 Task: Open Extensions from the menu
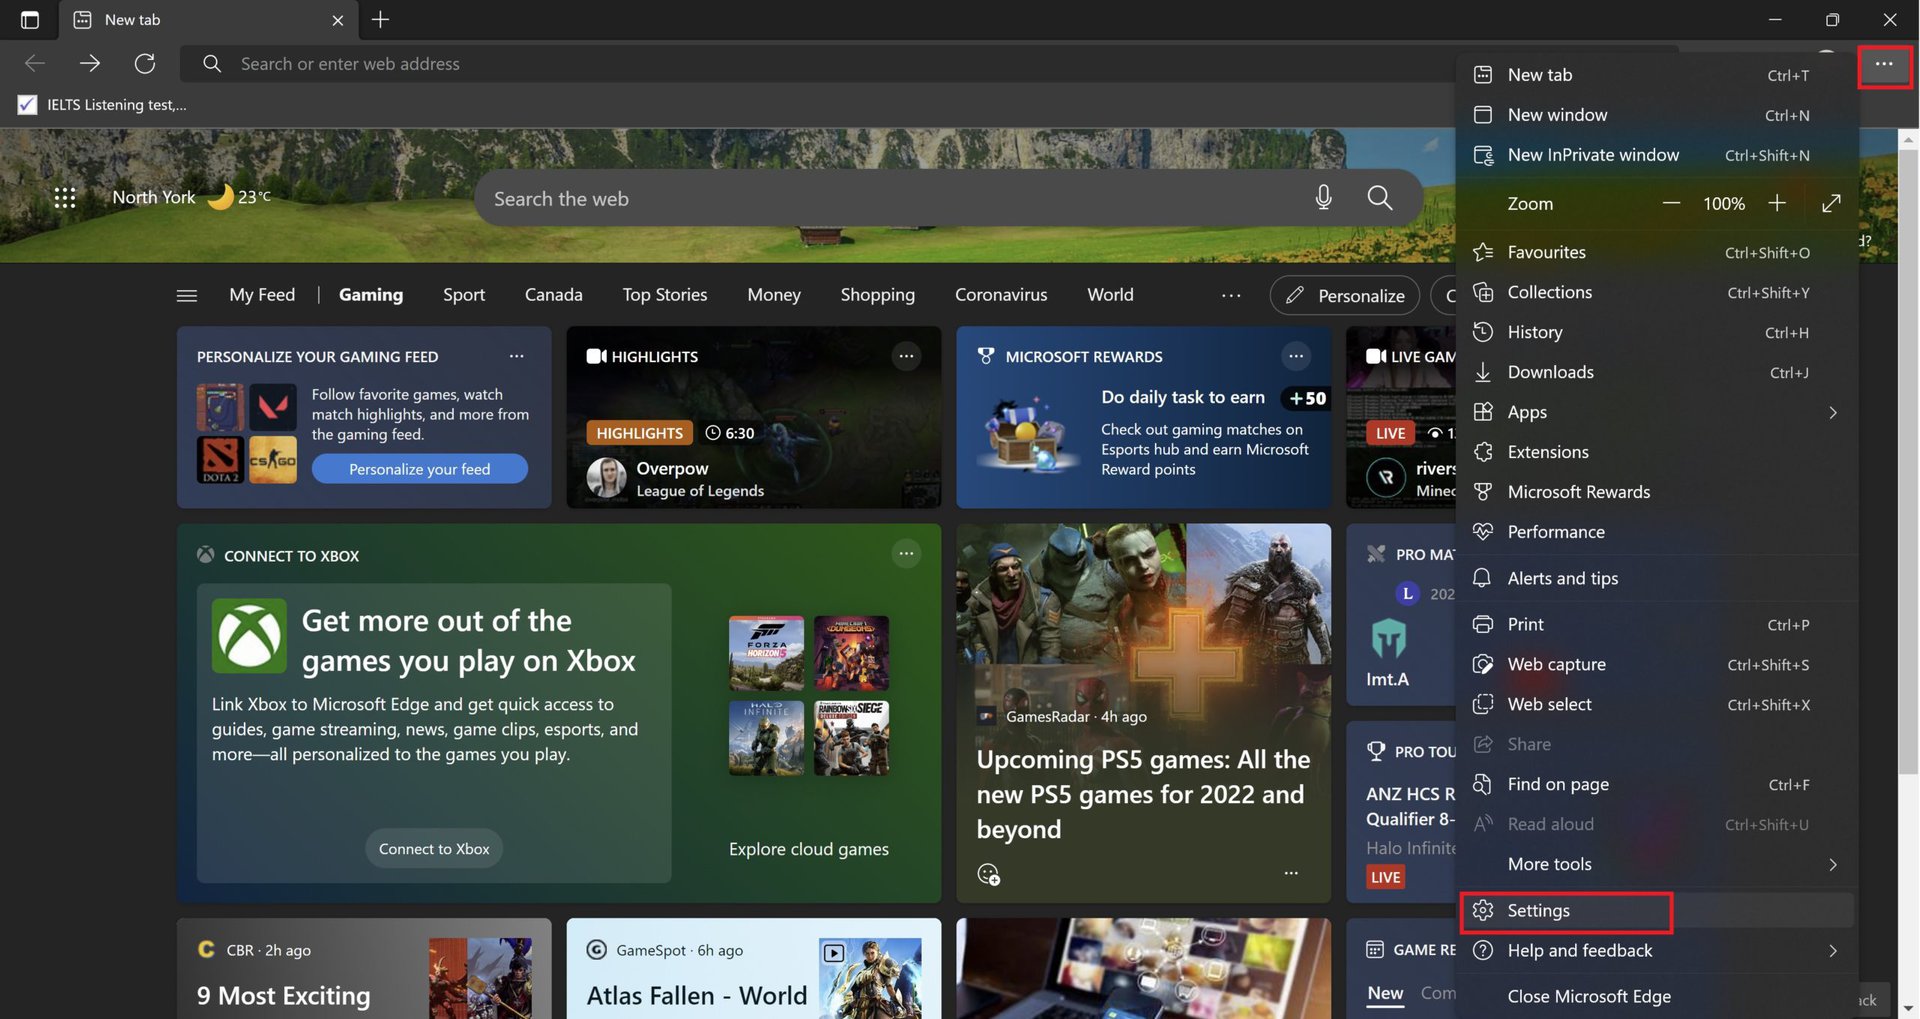[1656, 452]
